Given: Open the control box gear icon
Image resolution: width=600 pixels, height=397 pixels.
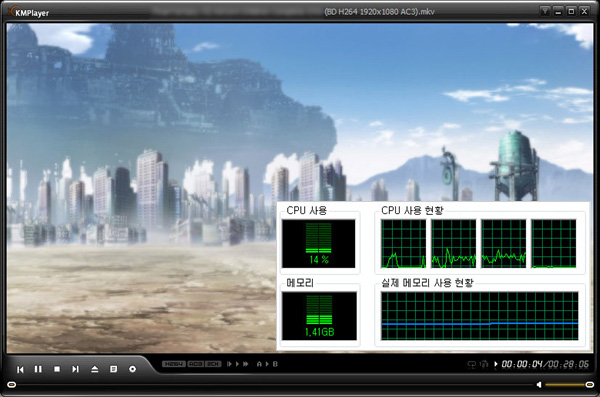Looking at the screenshot, I should point(132,369).
